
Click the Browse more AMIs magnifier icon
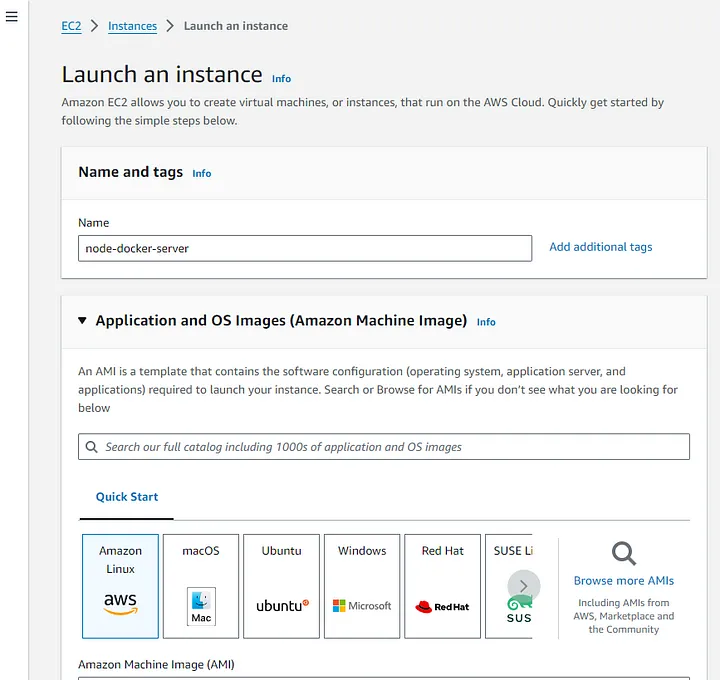pyautogui.click(x=624, y=553)
